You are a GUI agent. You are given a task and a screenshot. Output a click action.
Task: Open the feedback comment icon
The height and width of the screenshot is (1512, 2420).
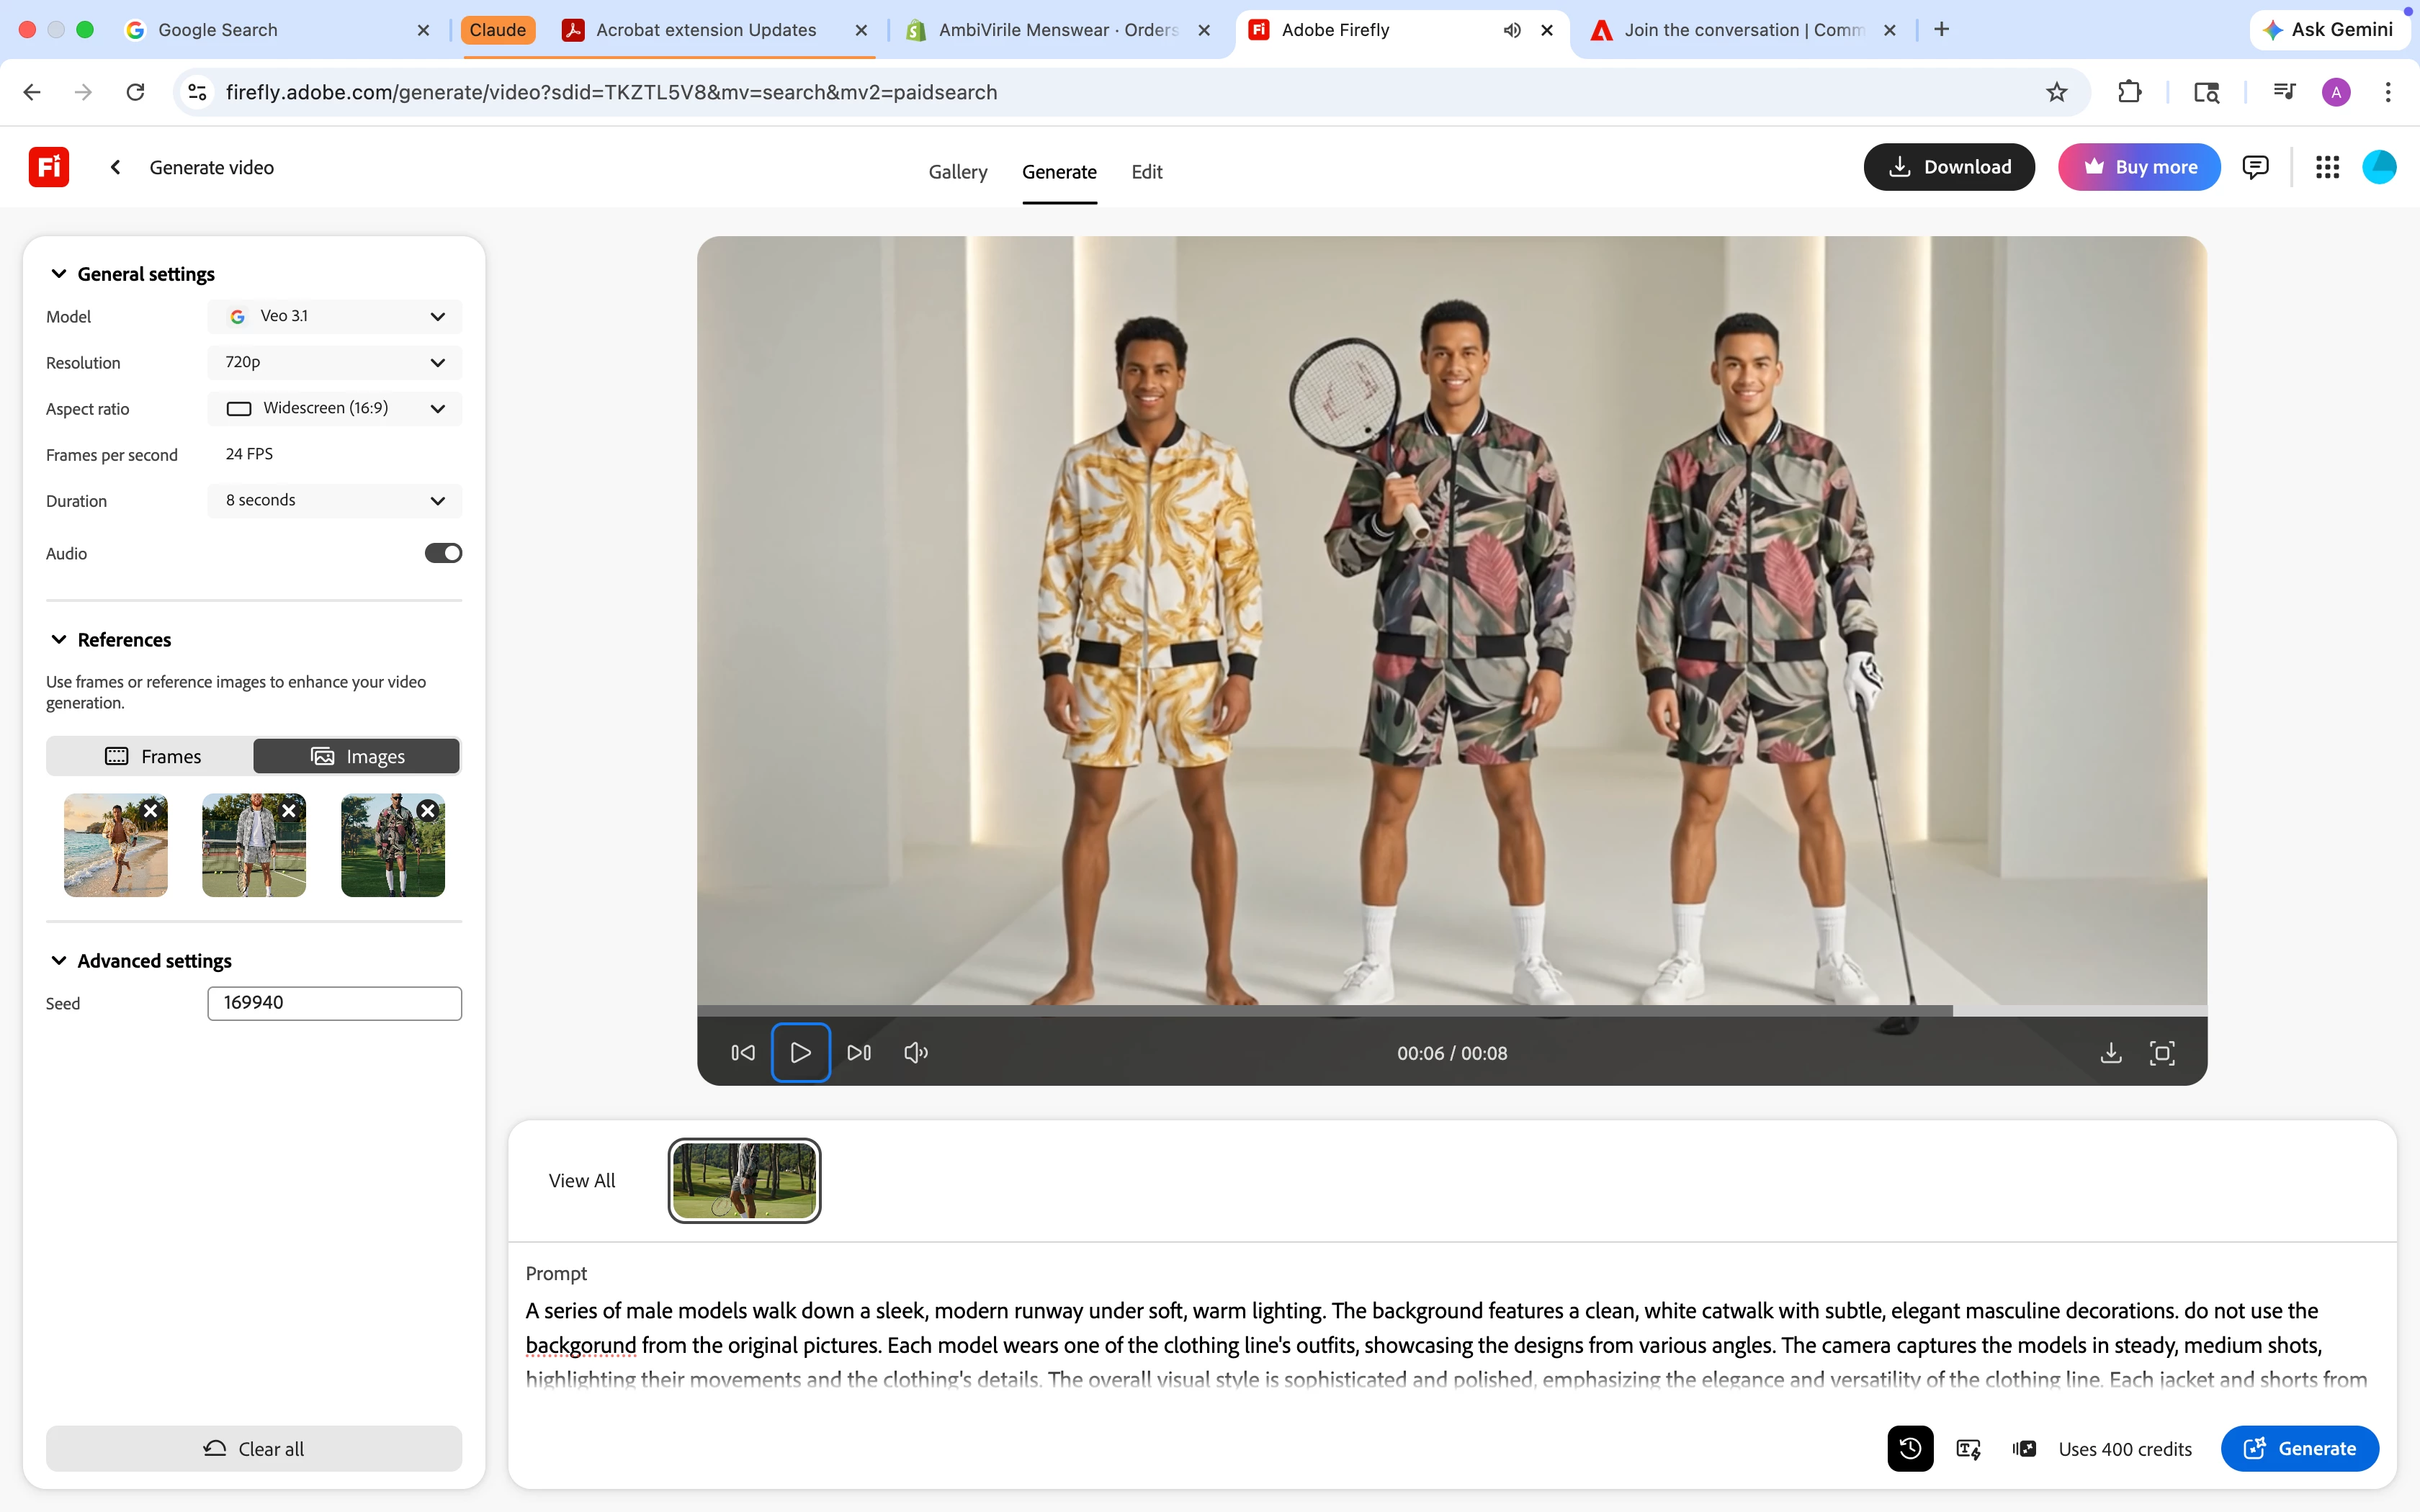pyautogui.click(x=2255, y=167)
